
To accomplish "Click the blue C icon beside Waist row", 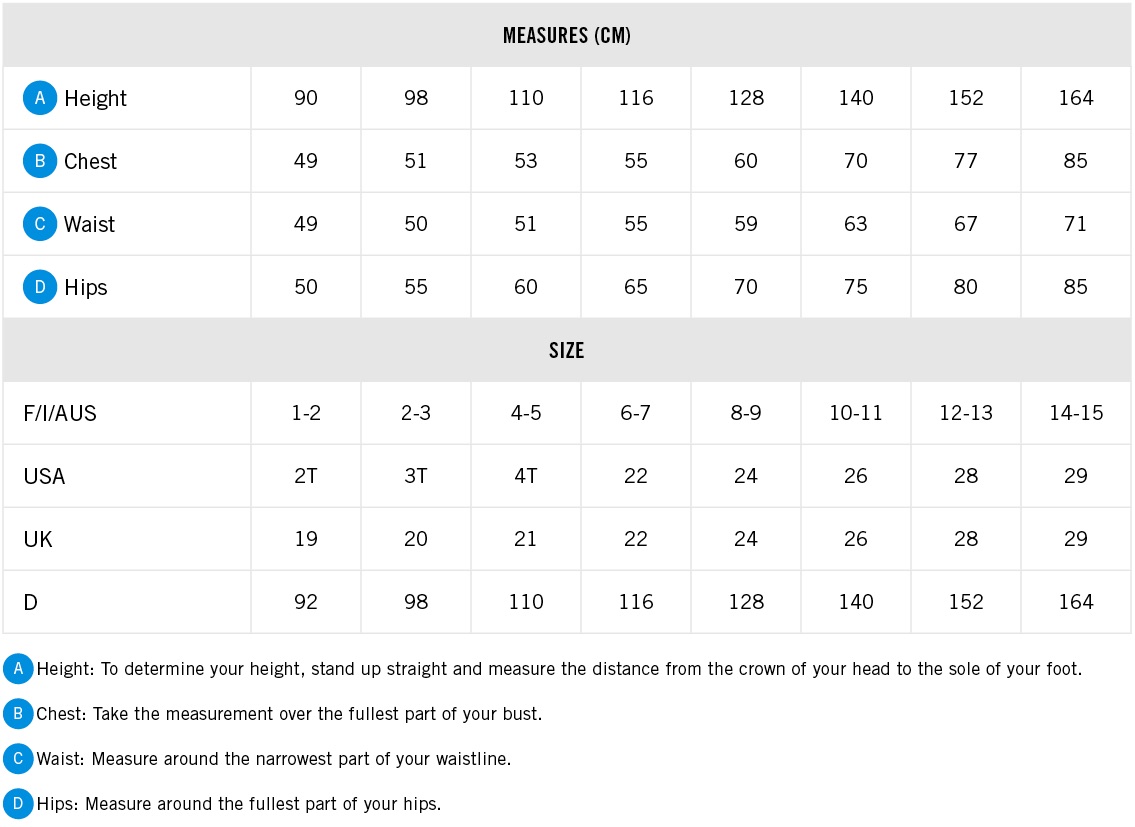I will [40, 224].
